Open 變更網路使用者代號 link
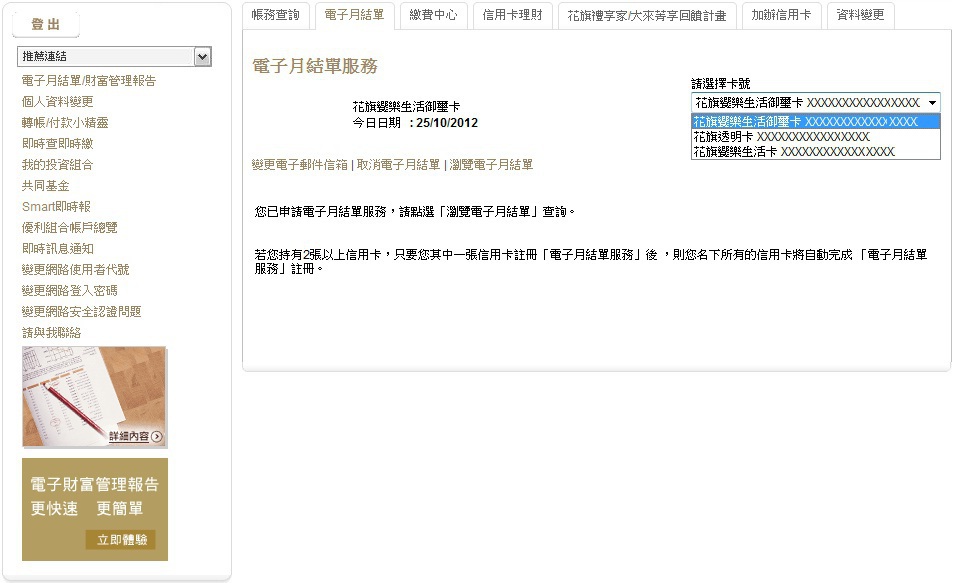The height and width of the screenshot is (583, 956). 76,270
